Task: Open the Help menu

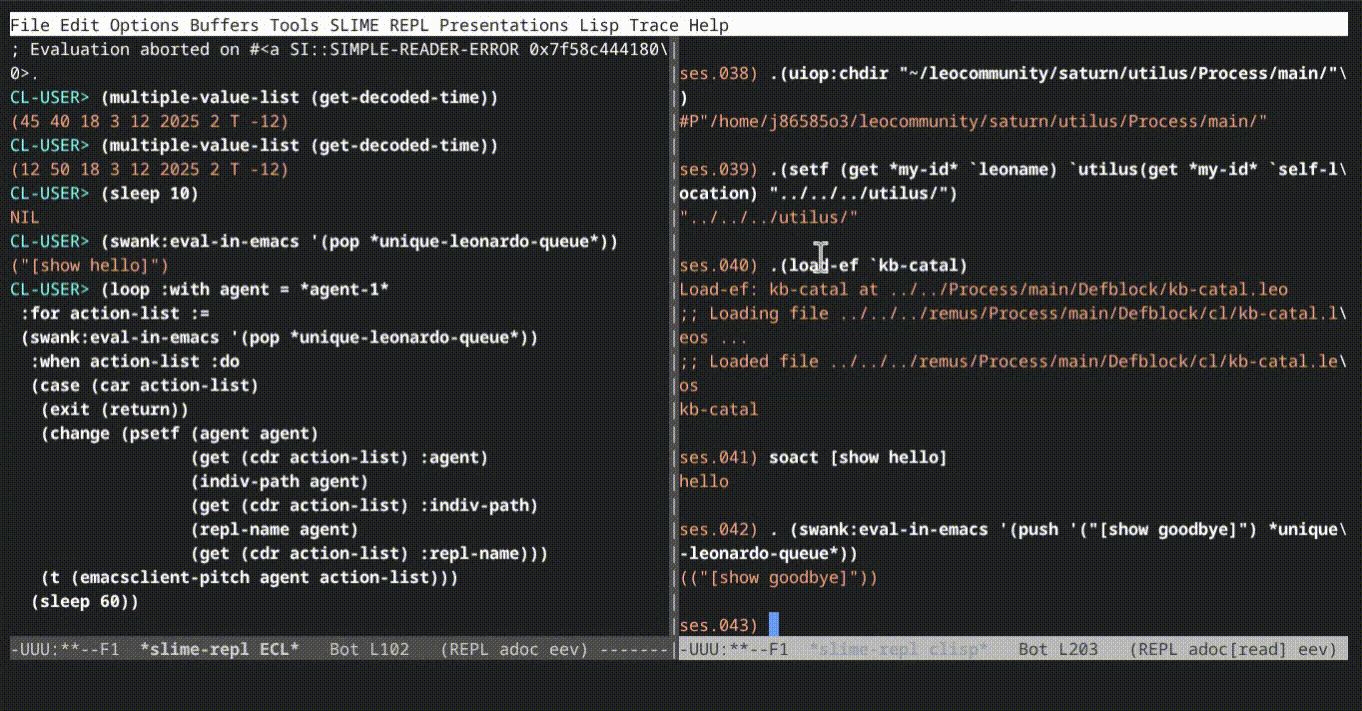Action: click(709, 25)
